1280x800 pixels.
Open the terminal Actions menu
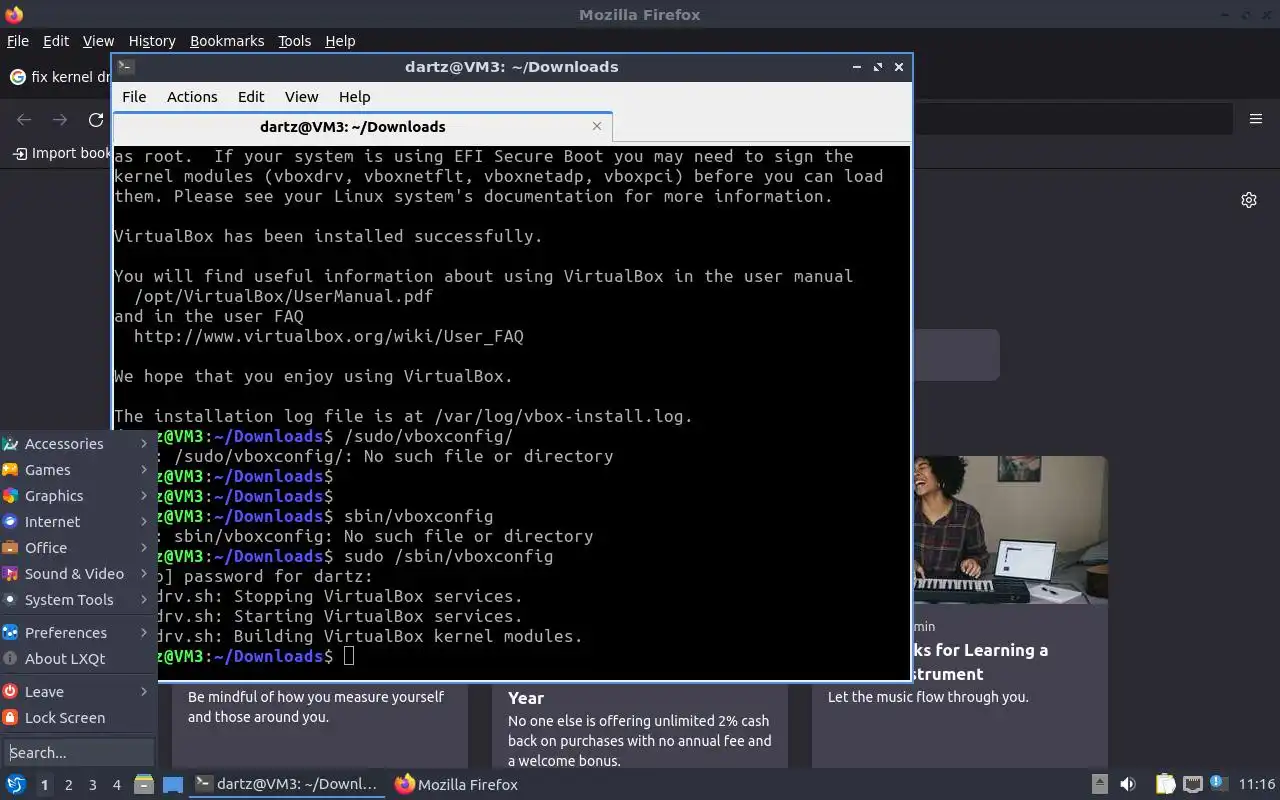click(x=192, y=97)
